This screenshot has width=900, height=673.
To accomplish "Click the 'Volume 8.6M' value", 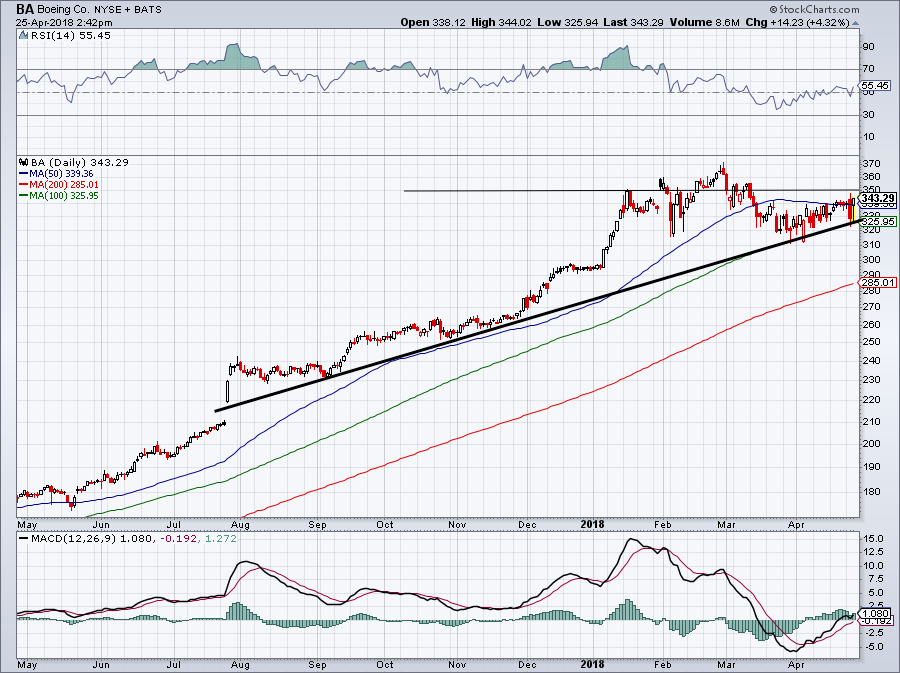I will coord(704,22).
